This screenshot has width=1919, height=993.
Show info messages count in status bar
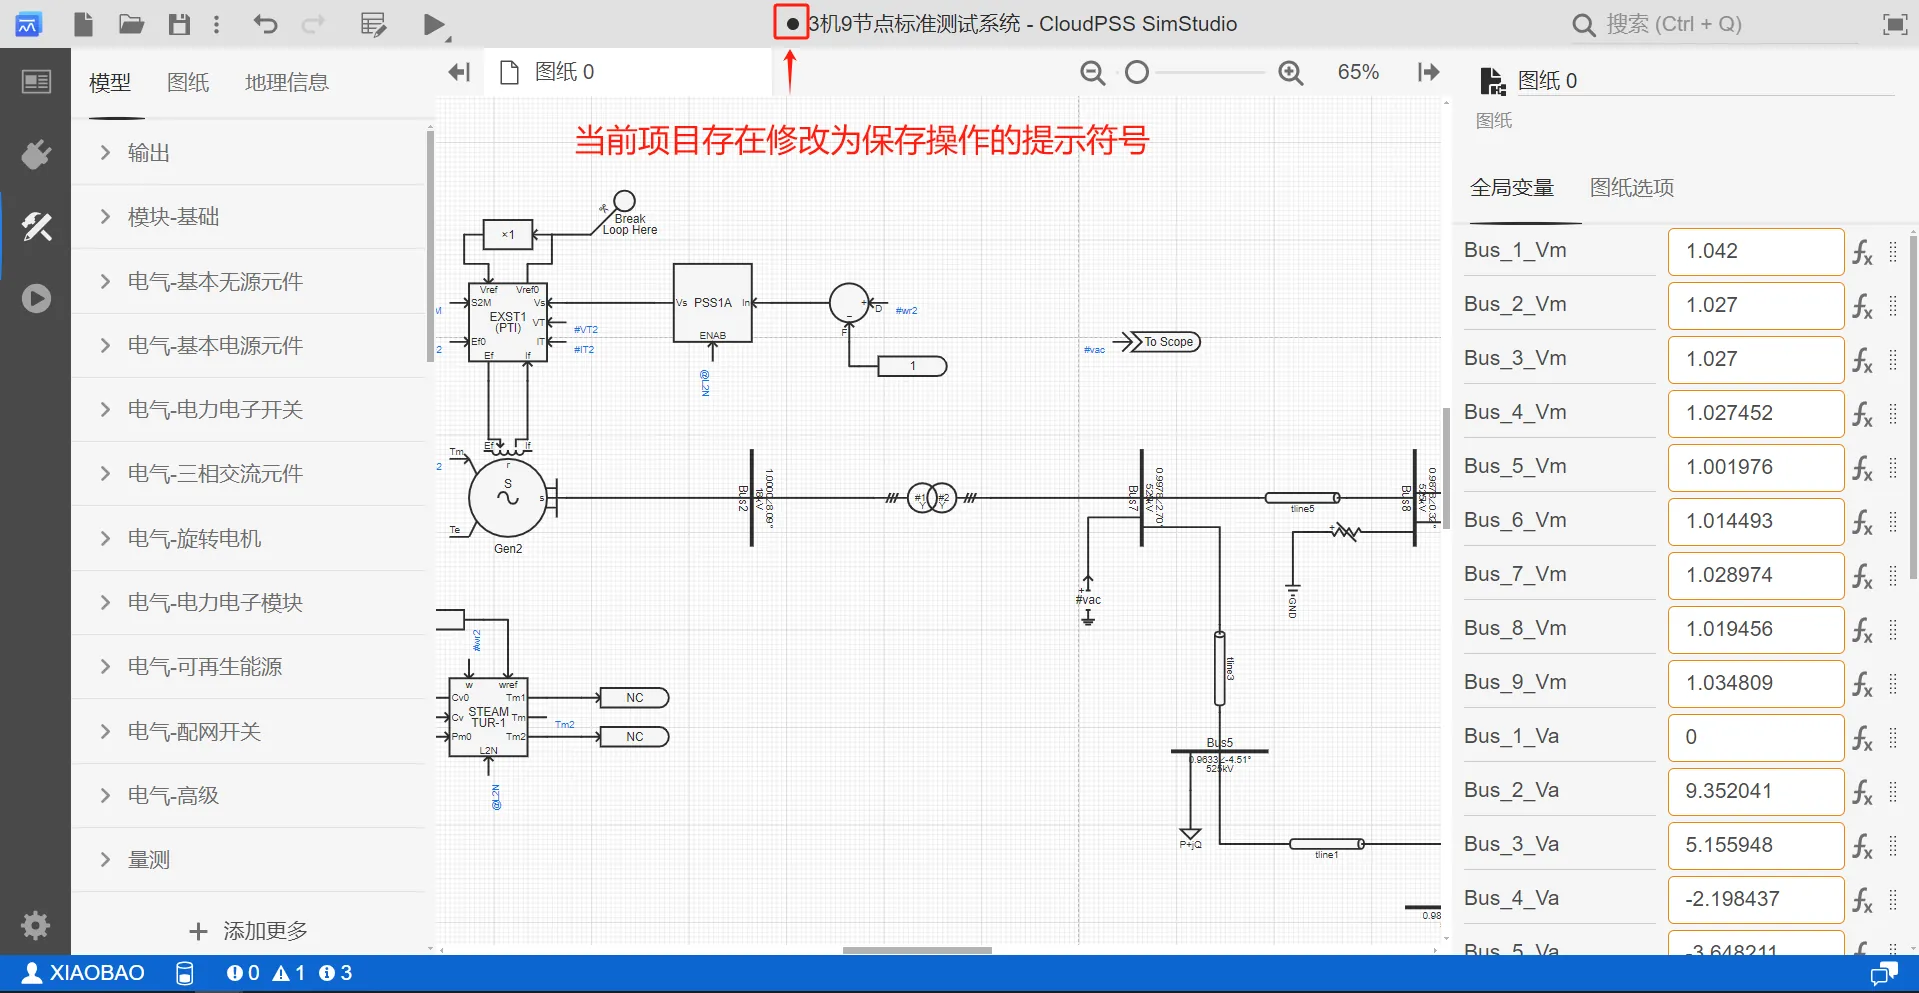pos(335,973)
